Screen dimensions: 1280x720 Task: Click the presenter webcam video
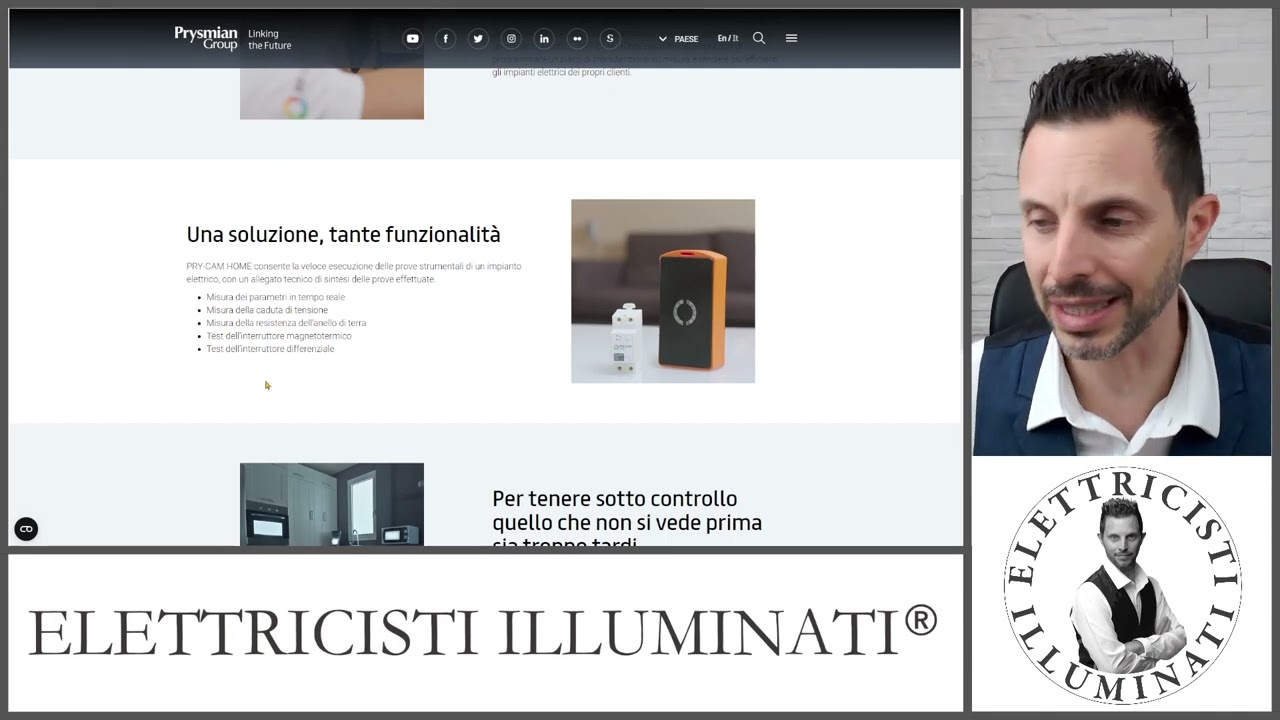[1122, 232]
